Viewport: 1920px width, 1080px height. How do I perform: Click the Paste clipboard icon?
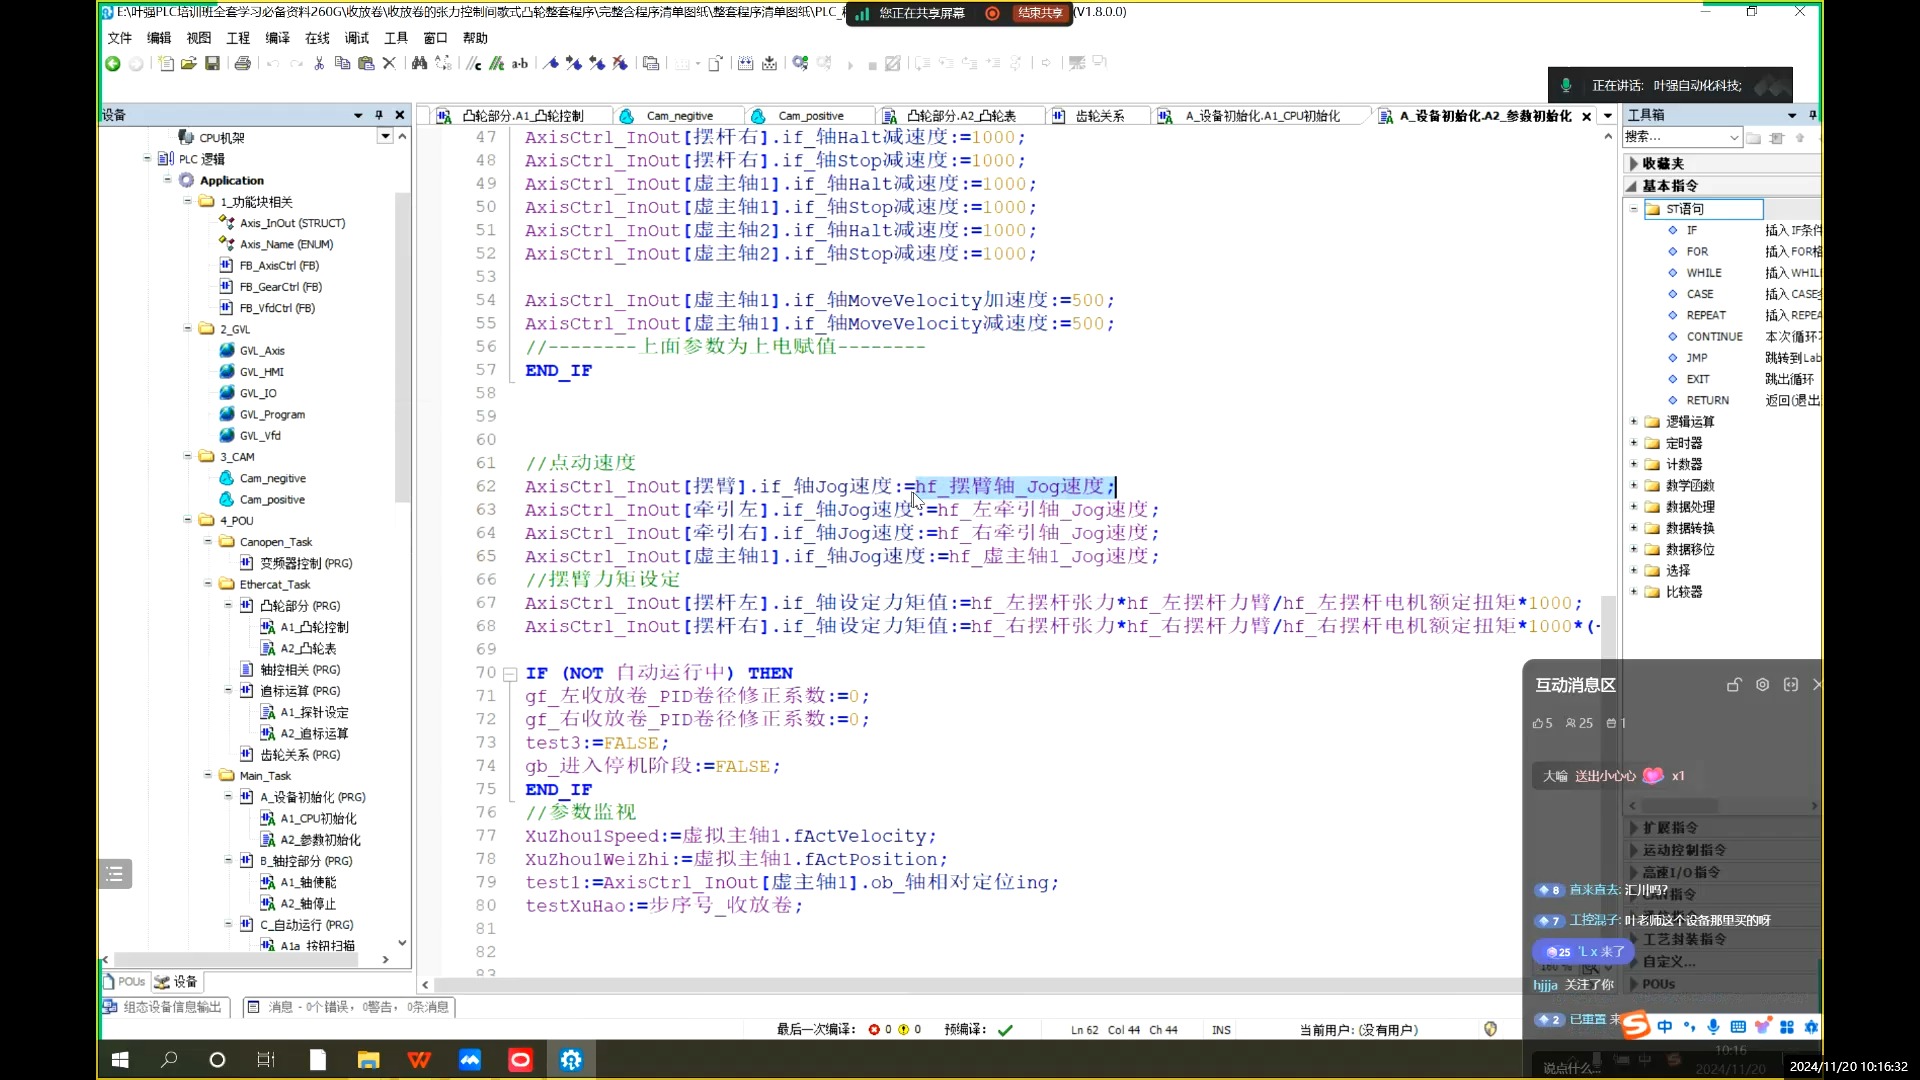click(x=366, y=63)
